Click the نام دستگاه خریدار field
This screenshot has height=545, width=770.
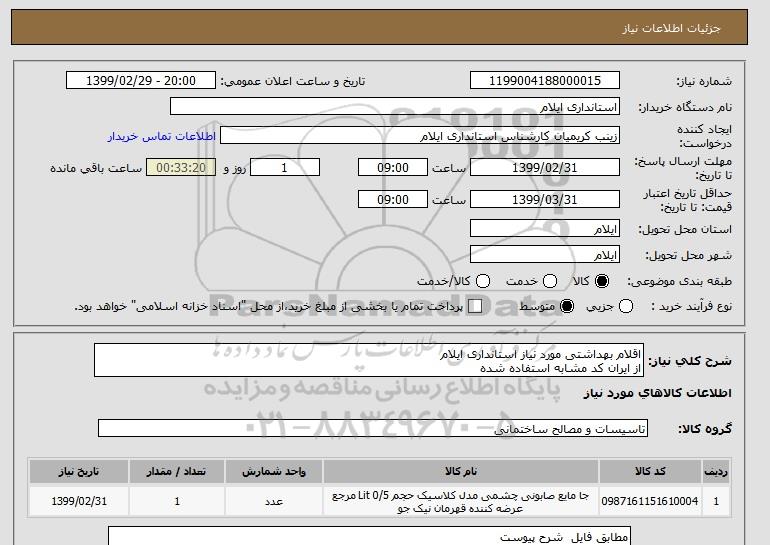[395, 107]
